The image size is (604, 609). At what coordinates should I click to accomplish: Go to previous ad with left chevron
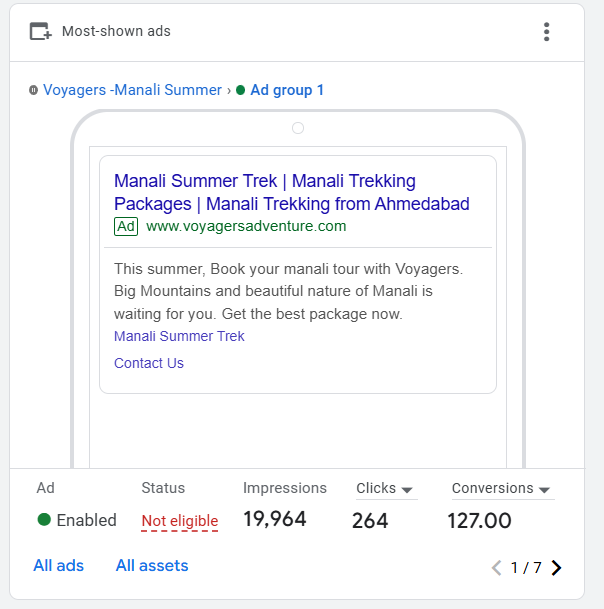coord(497,568)
